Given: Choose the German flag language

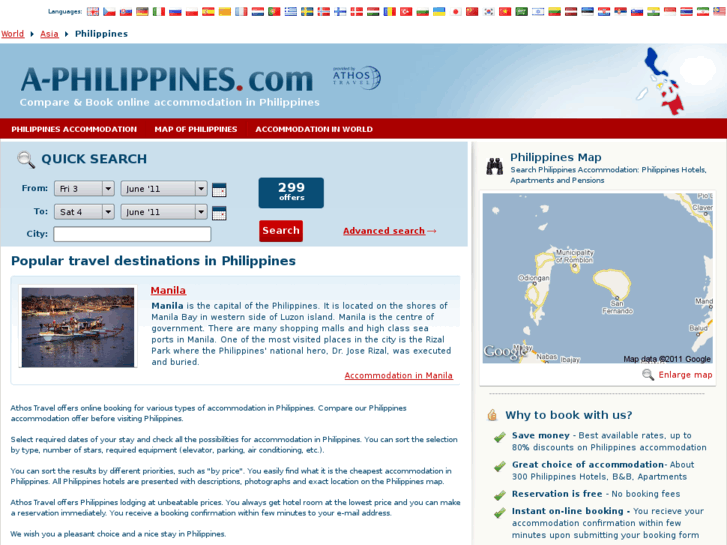Looking at the screenshot, I should pos(142,12).
